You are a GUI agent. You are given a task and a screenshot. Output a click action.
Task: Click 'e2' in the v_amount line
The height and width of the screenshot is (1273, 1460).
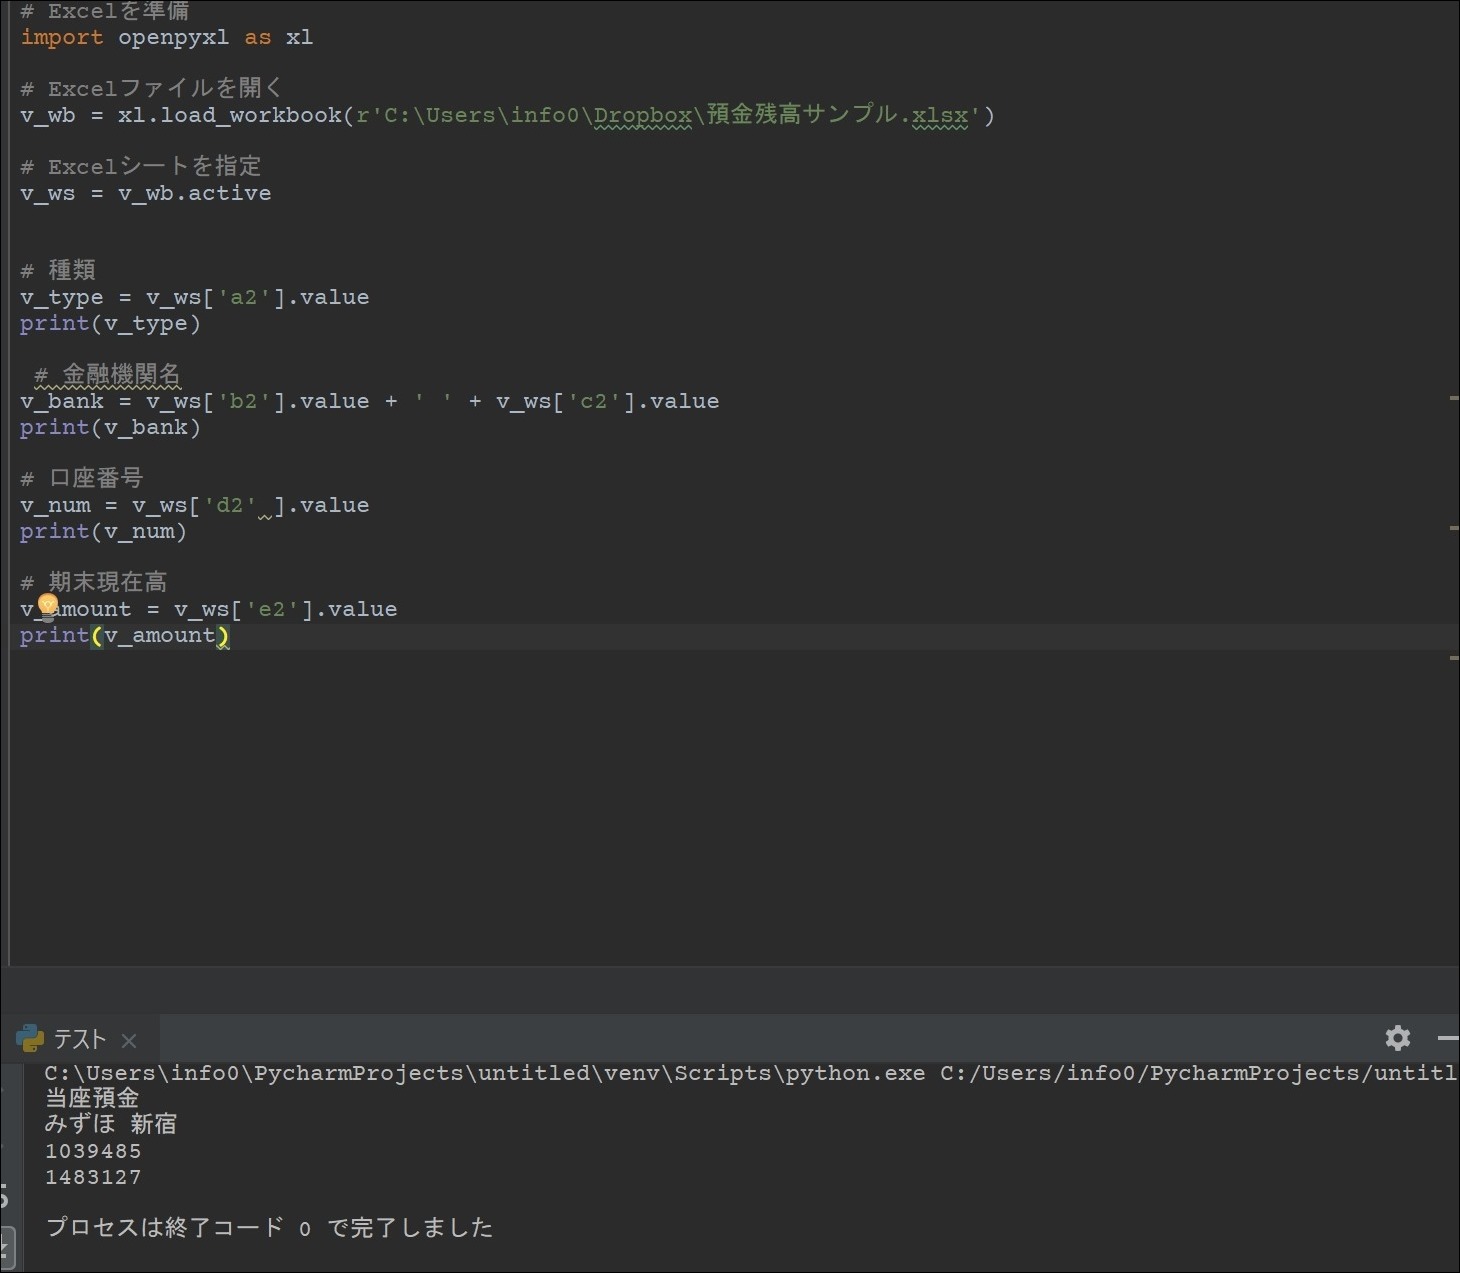271,609
